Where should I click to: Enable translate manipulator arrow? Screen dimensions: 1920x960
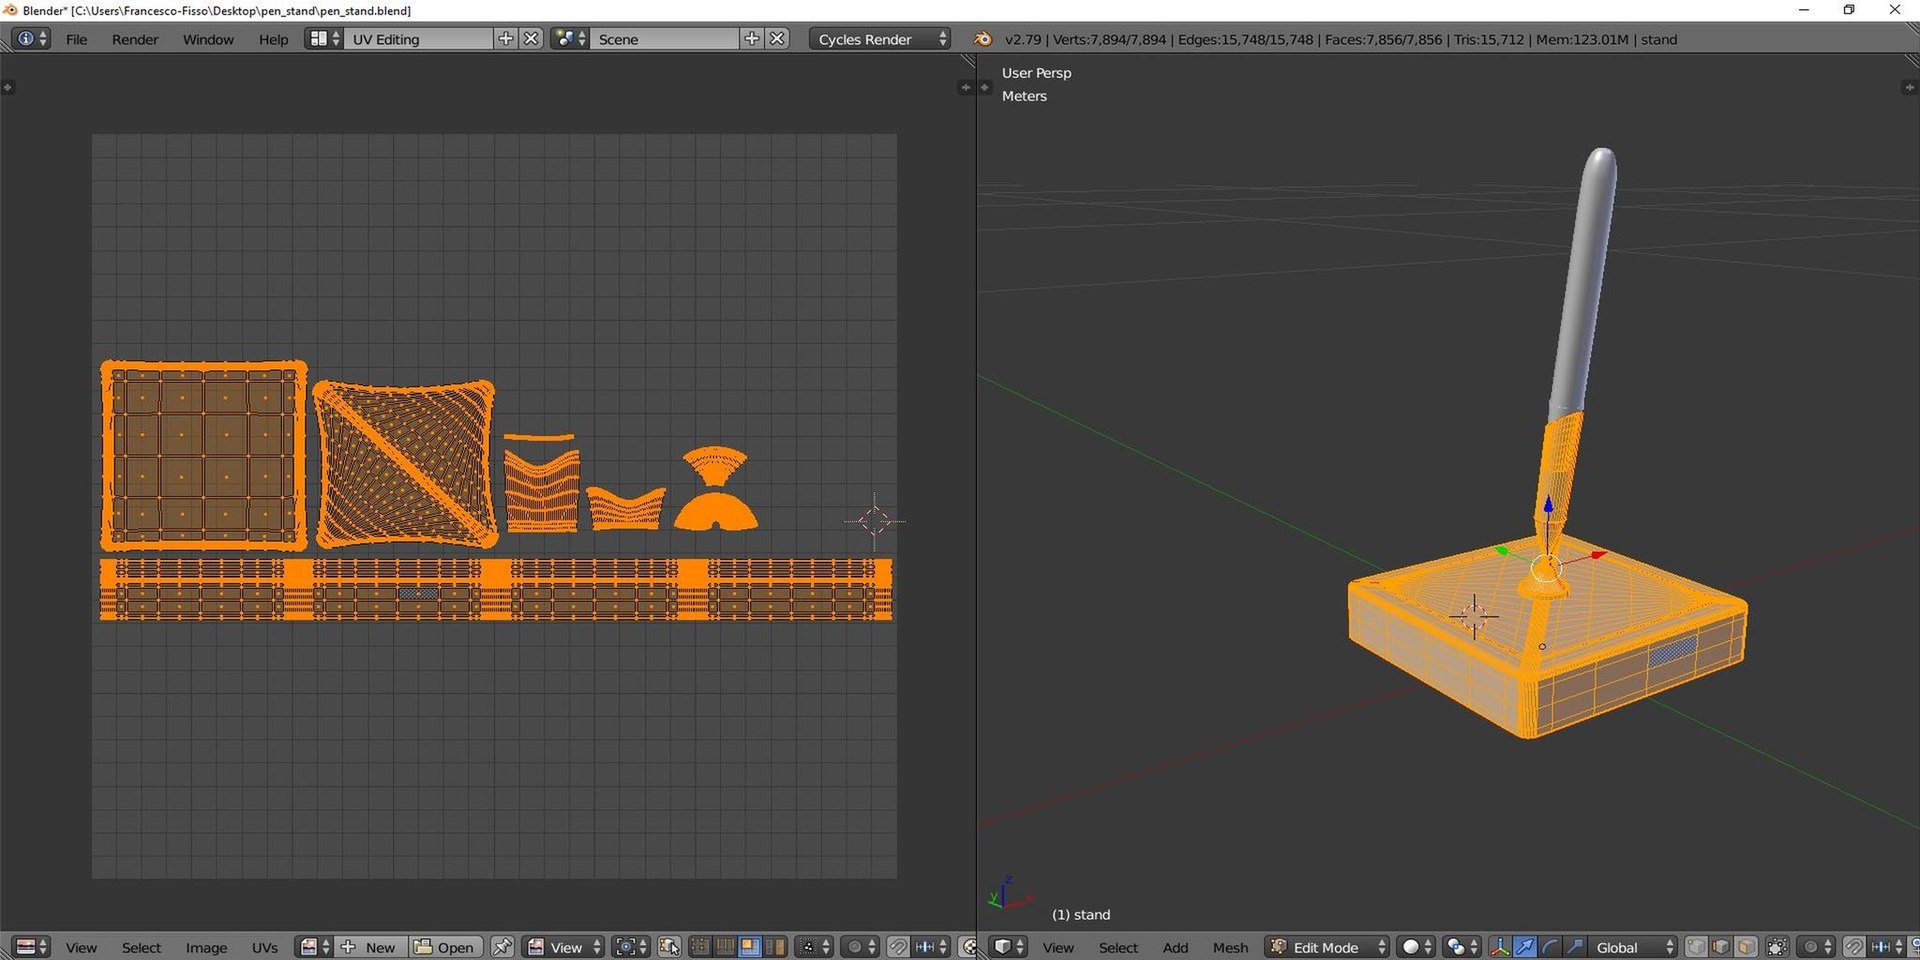click(1525, 947)
